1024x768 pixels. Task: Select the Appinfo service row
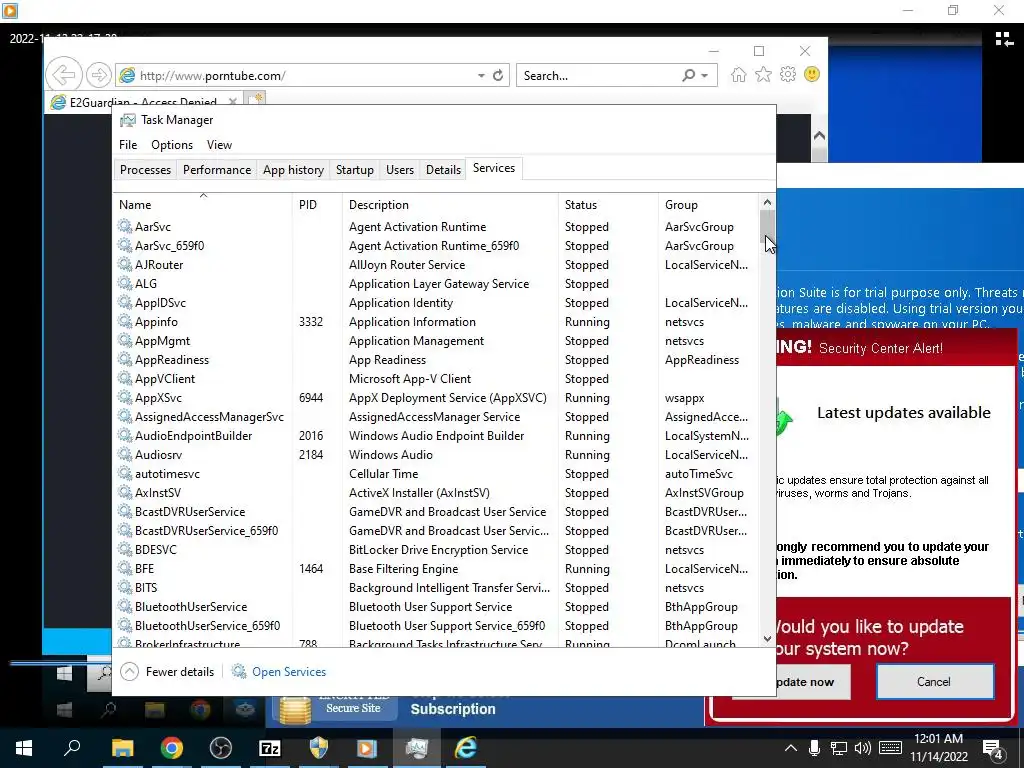(434, 322)
